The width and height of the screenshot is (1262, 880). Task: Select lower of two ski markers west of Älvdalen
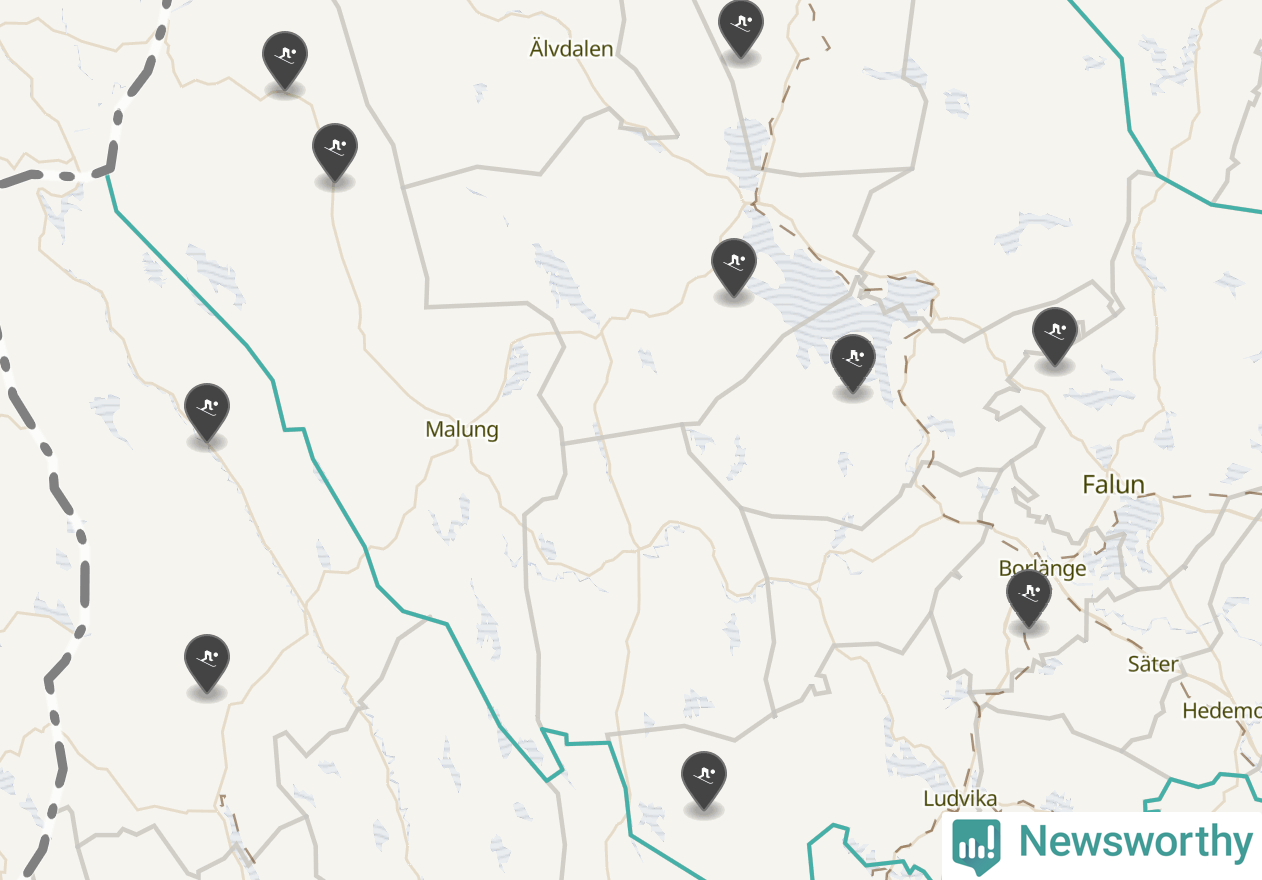(335, 149)
